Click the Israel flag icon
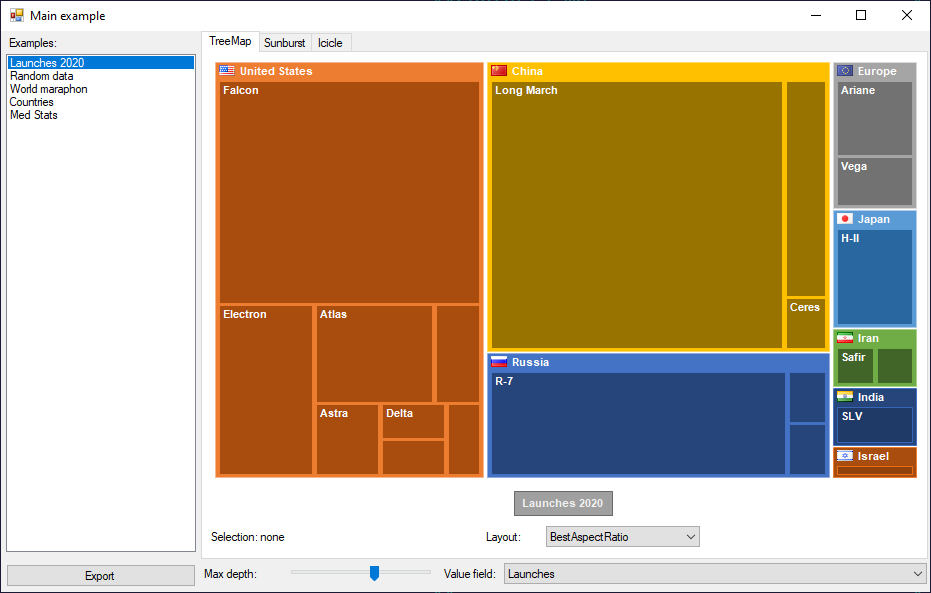Viewport: 931px width, 593px height. click(843, 456)
